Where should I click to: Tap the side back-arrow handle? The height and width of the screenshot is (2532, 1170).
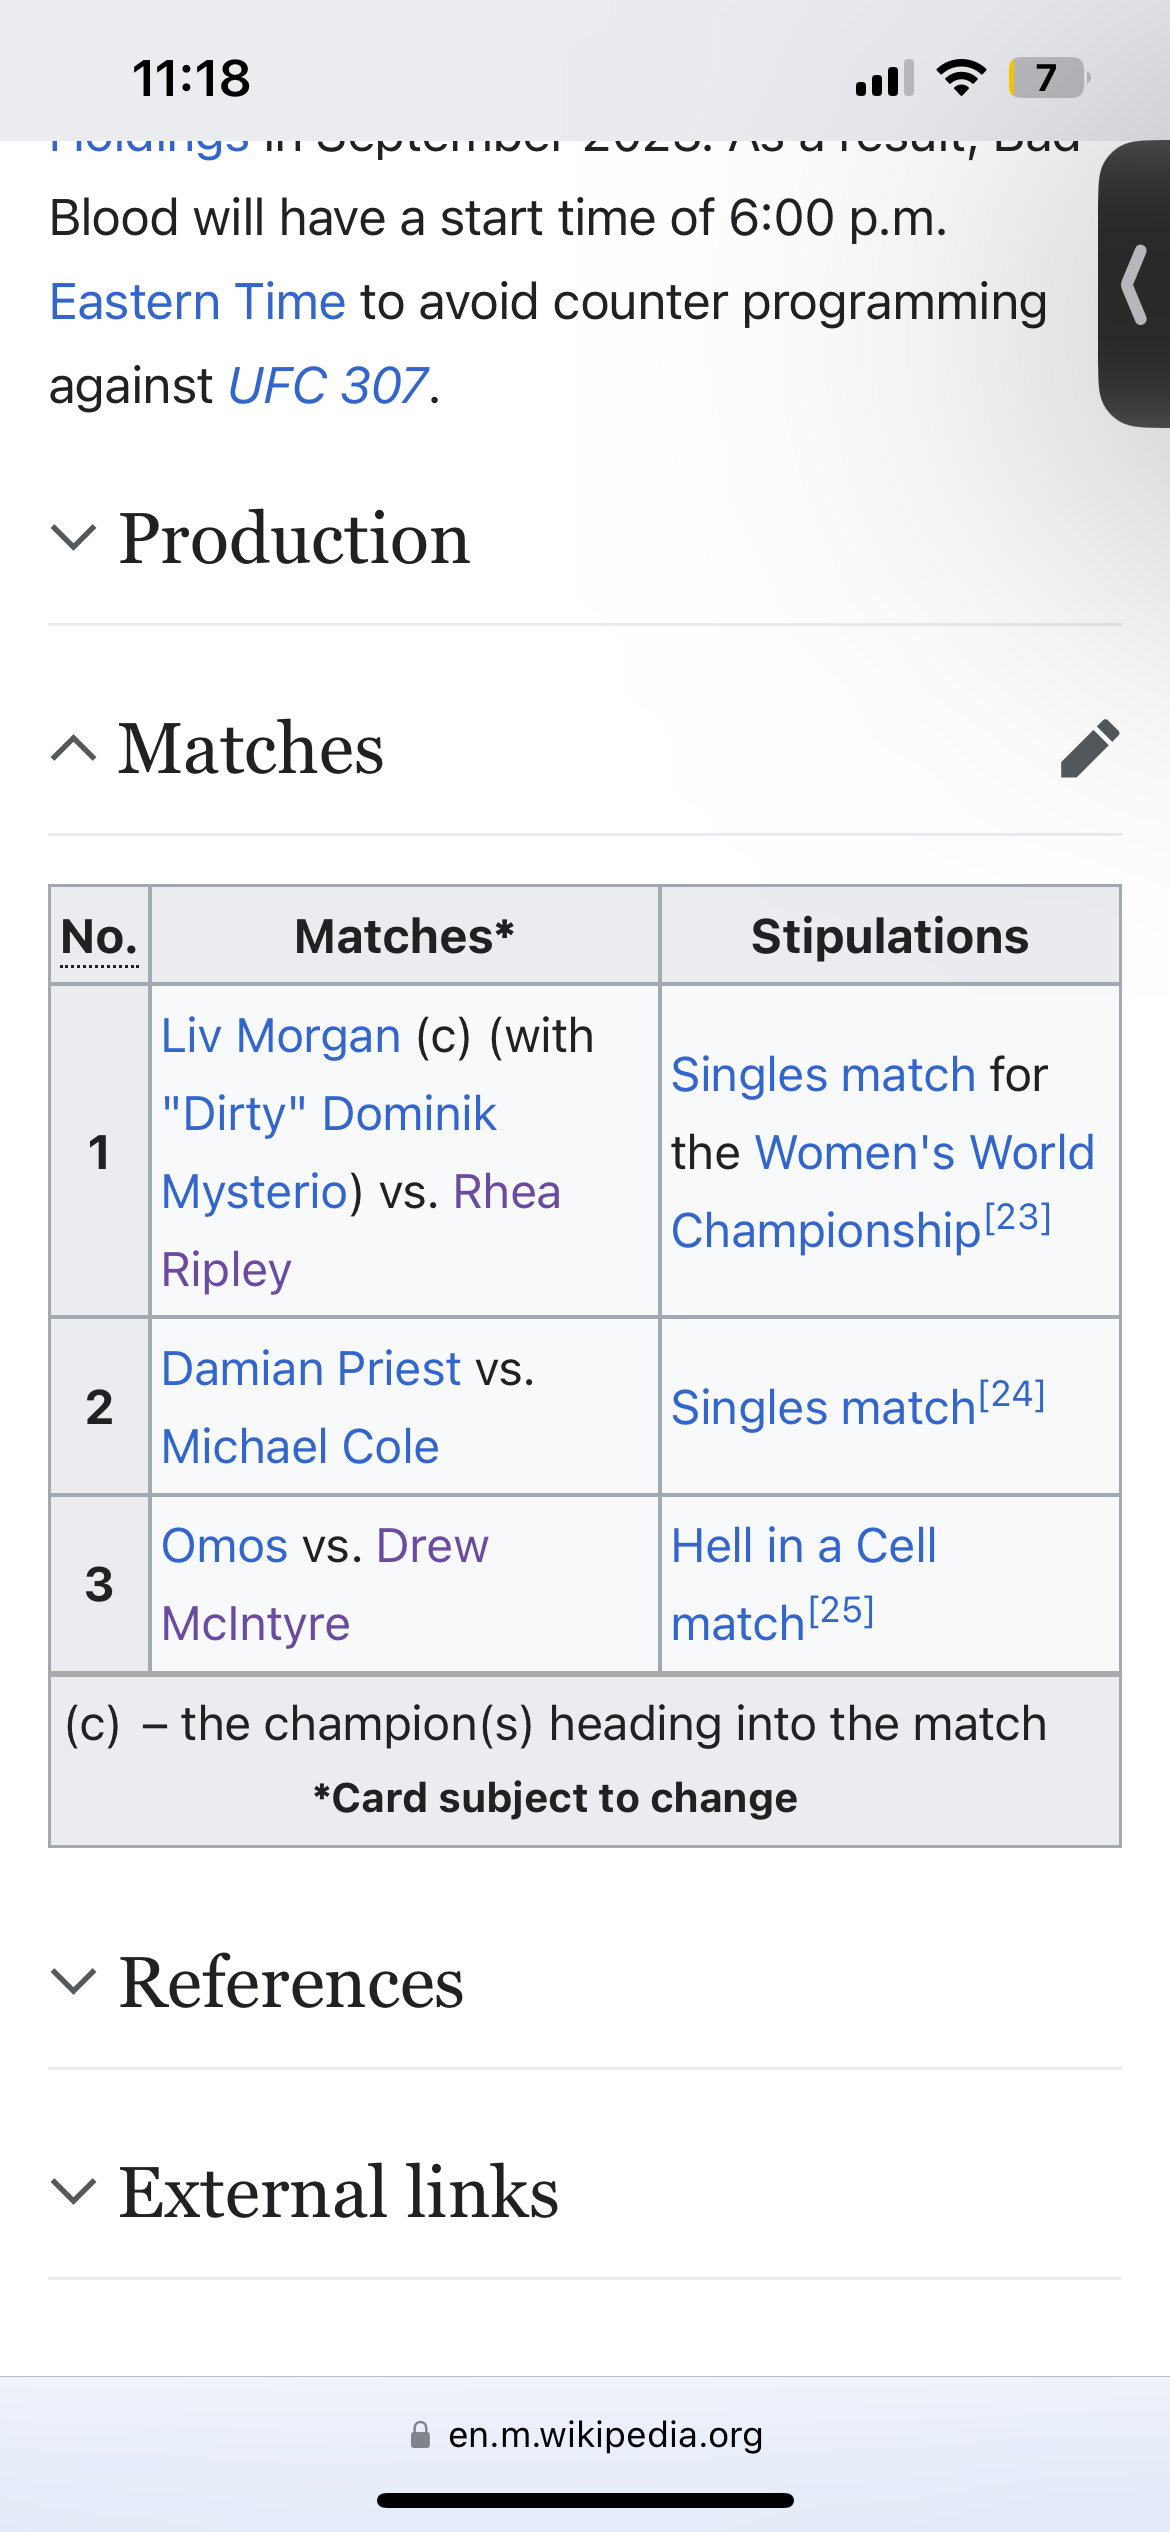pyautogui.click(x=1135, y=286)
